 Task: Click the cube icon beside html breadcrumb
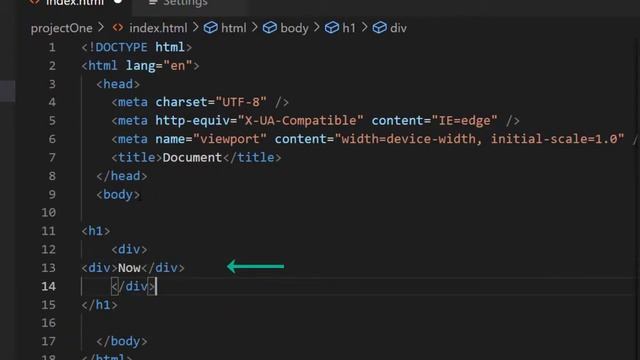click(x=211, y=28)
